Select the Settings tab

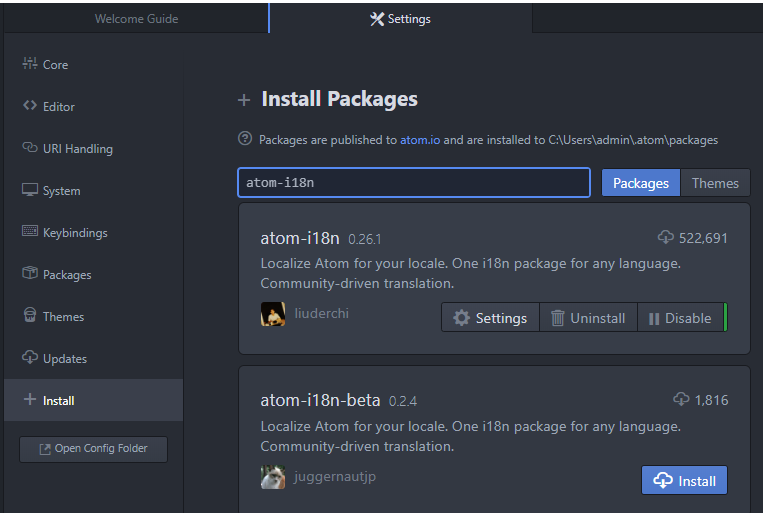click(x=400, y=18)
